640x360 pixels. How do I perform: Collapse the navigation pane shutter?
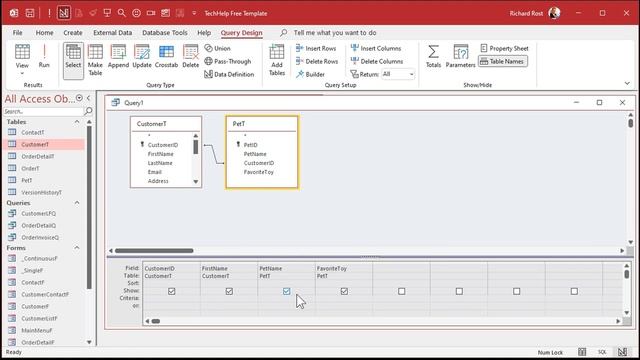(88, 98)
